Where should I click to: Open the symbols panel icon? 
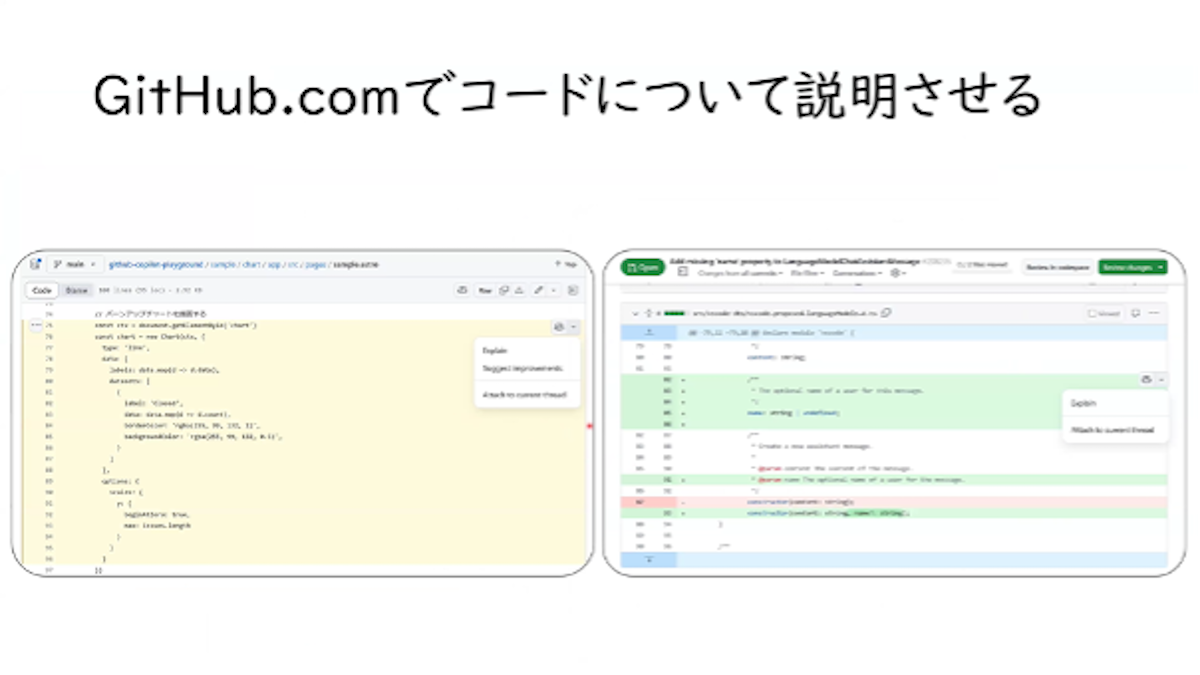(x=573, y=290)
